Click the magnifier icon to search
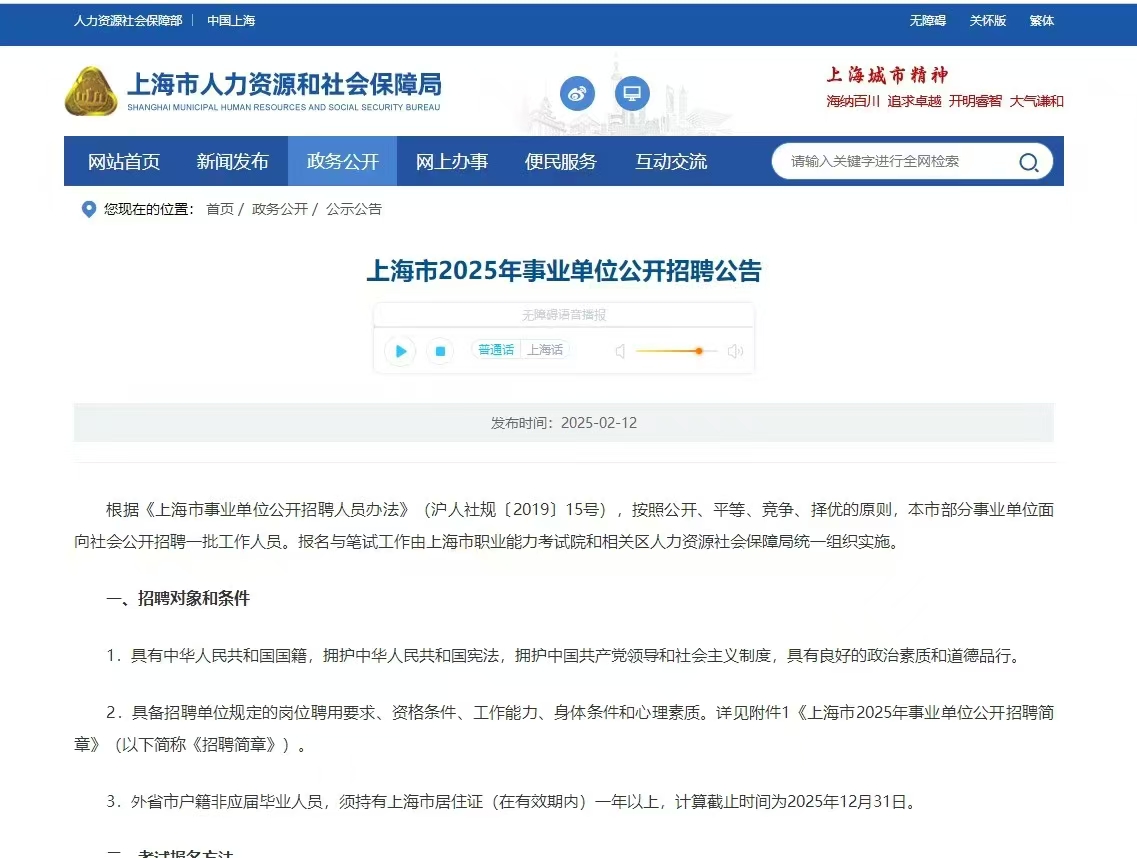The height and width of the screenshot is (858, 1137). [1028, 161]
